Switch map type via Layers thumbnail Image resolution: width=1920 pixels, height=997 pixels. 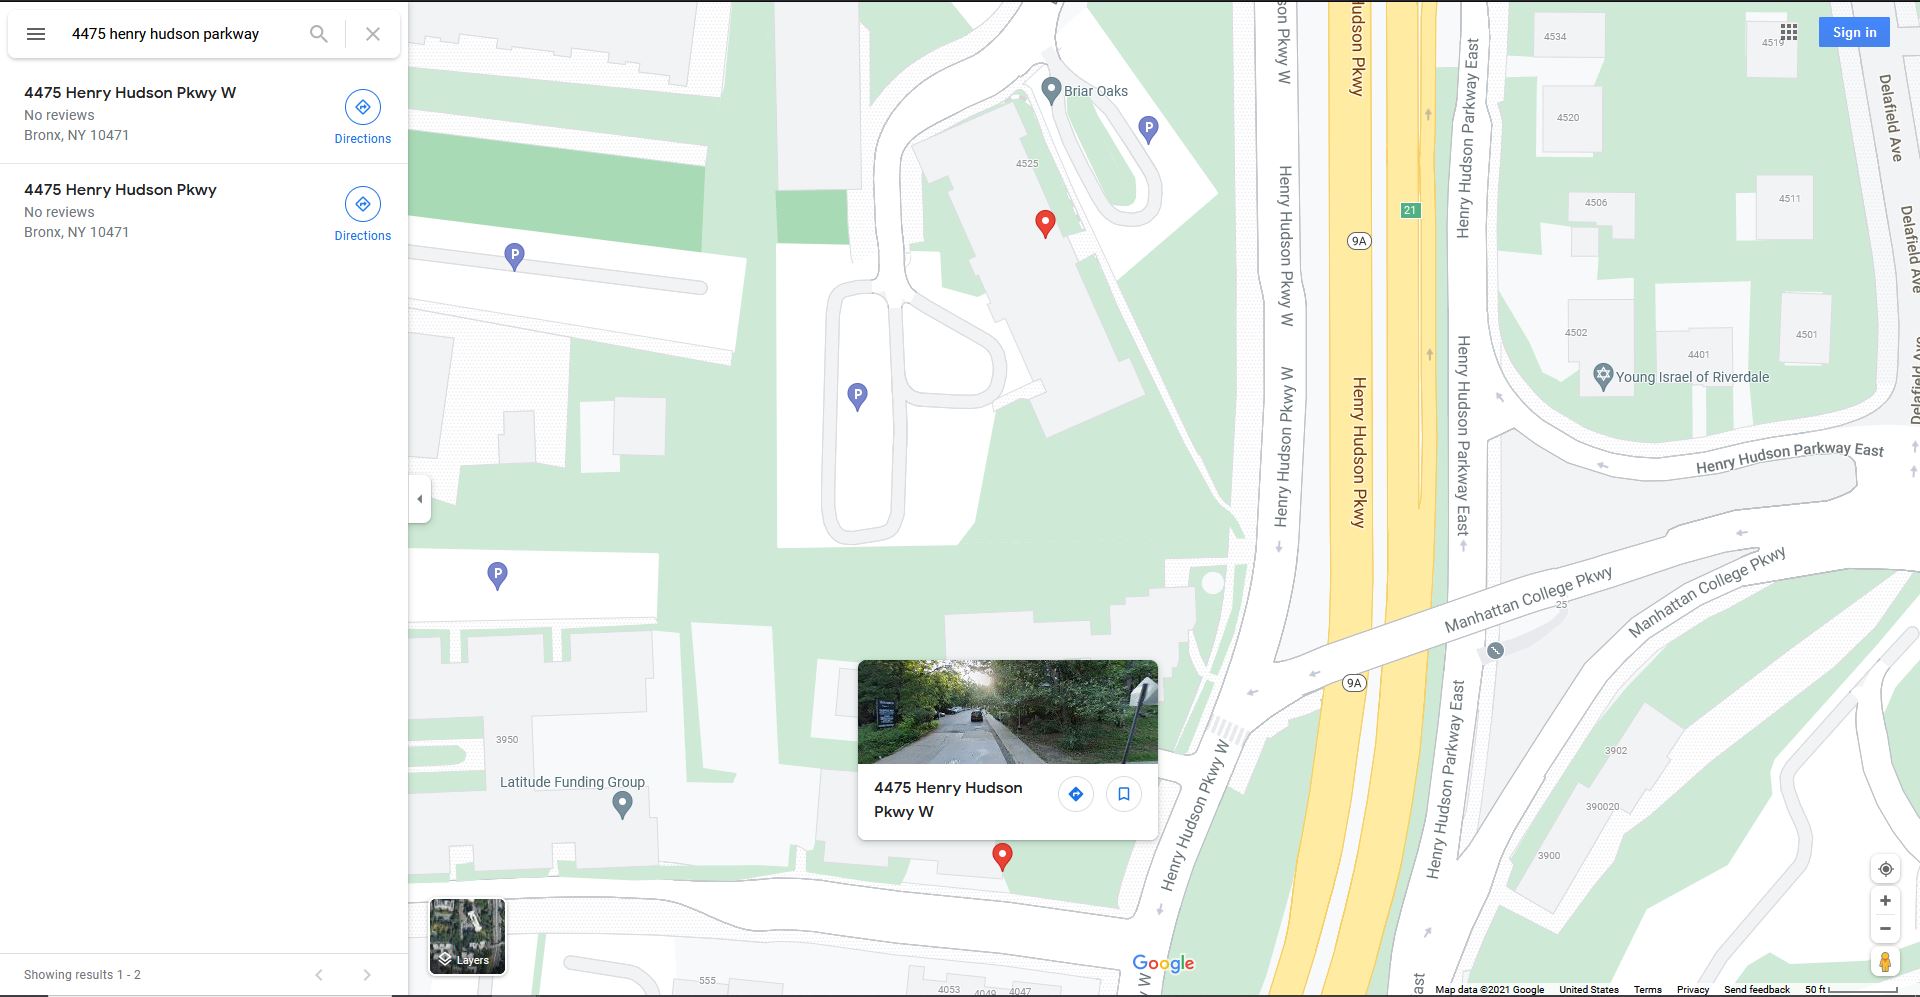tap(467, 936)
